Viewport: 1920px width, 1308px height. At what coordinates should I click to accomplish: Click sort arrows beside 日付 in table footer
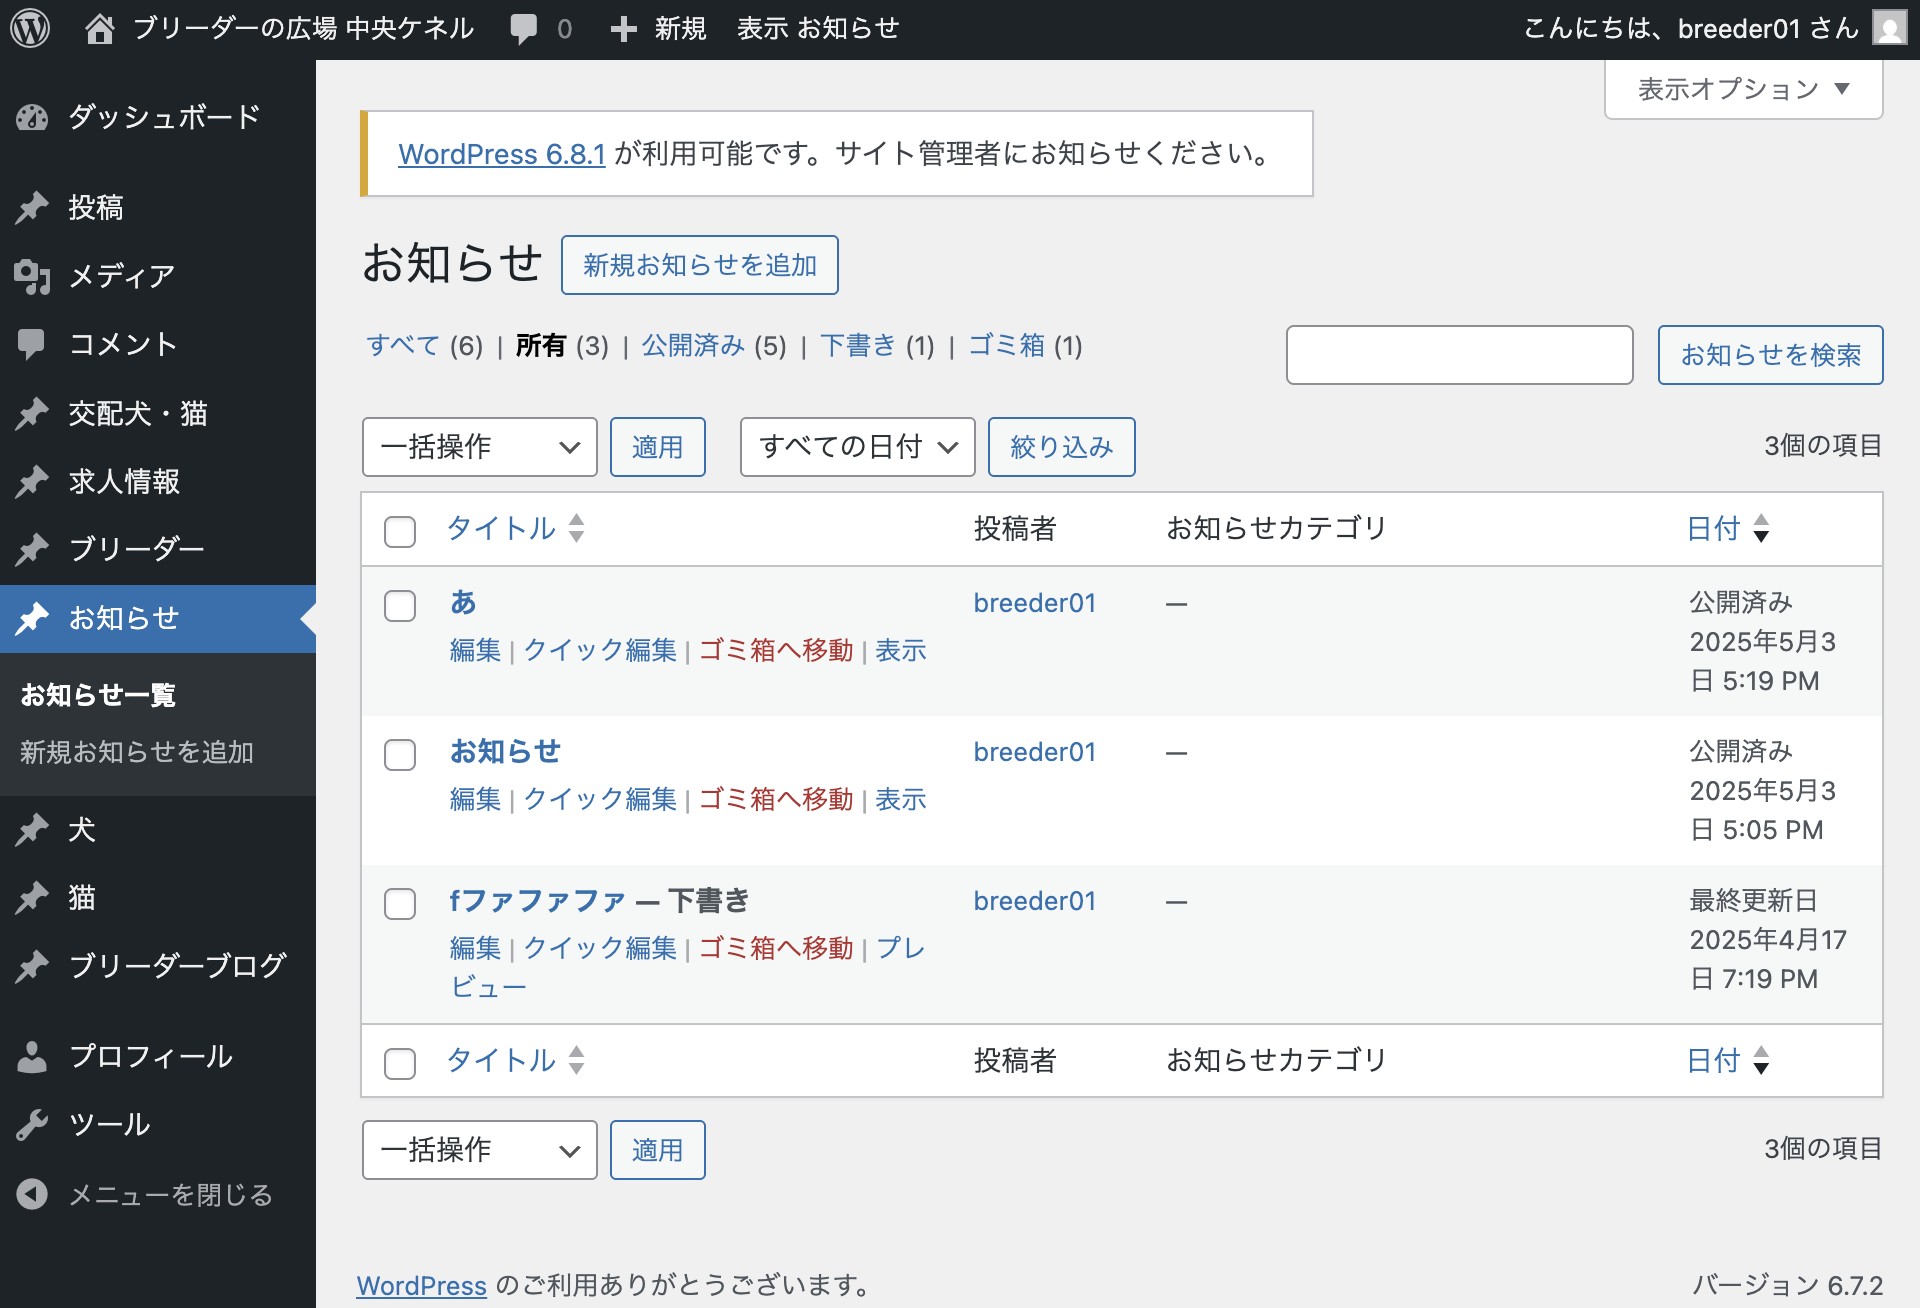pos(1762,1060)
